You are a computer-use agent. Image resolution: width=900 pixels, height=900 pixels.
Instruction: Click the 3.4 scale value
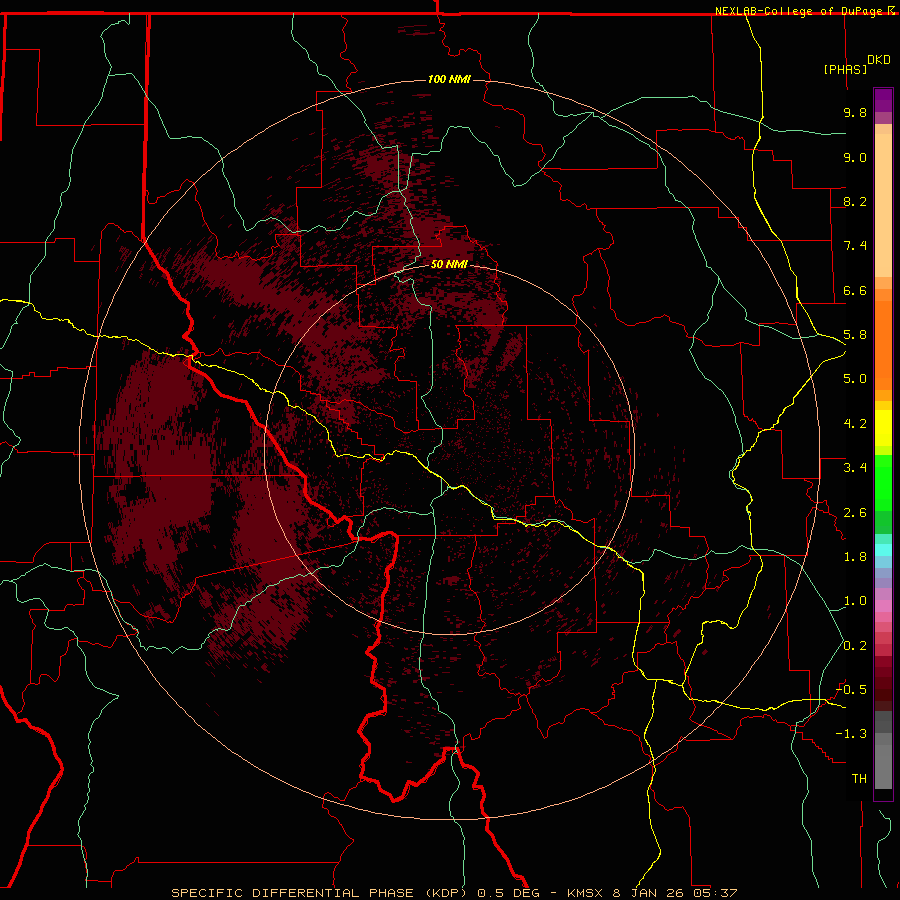click(x=855, y=468)
